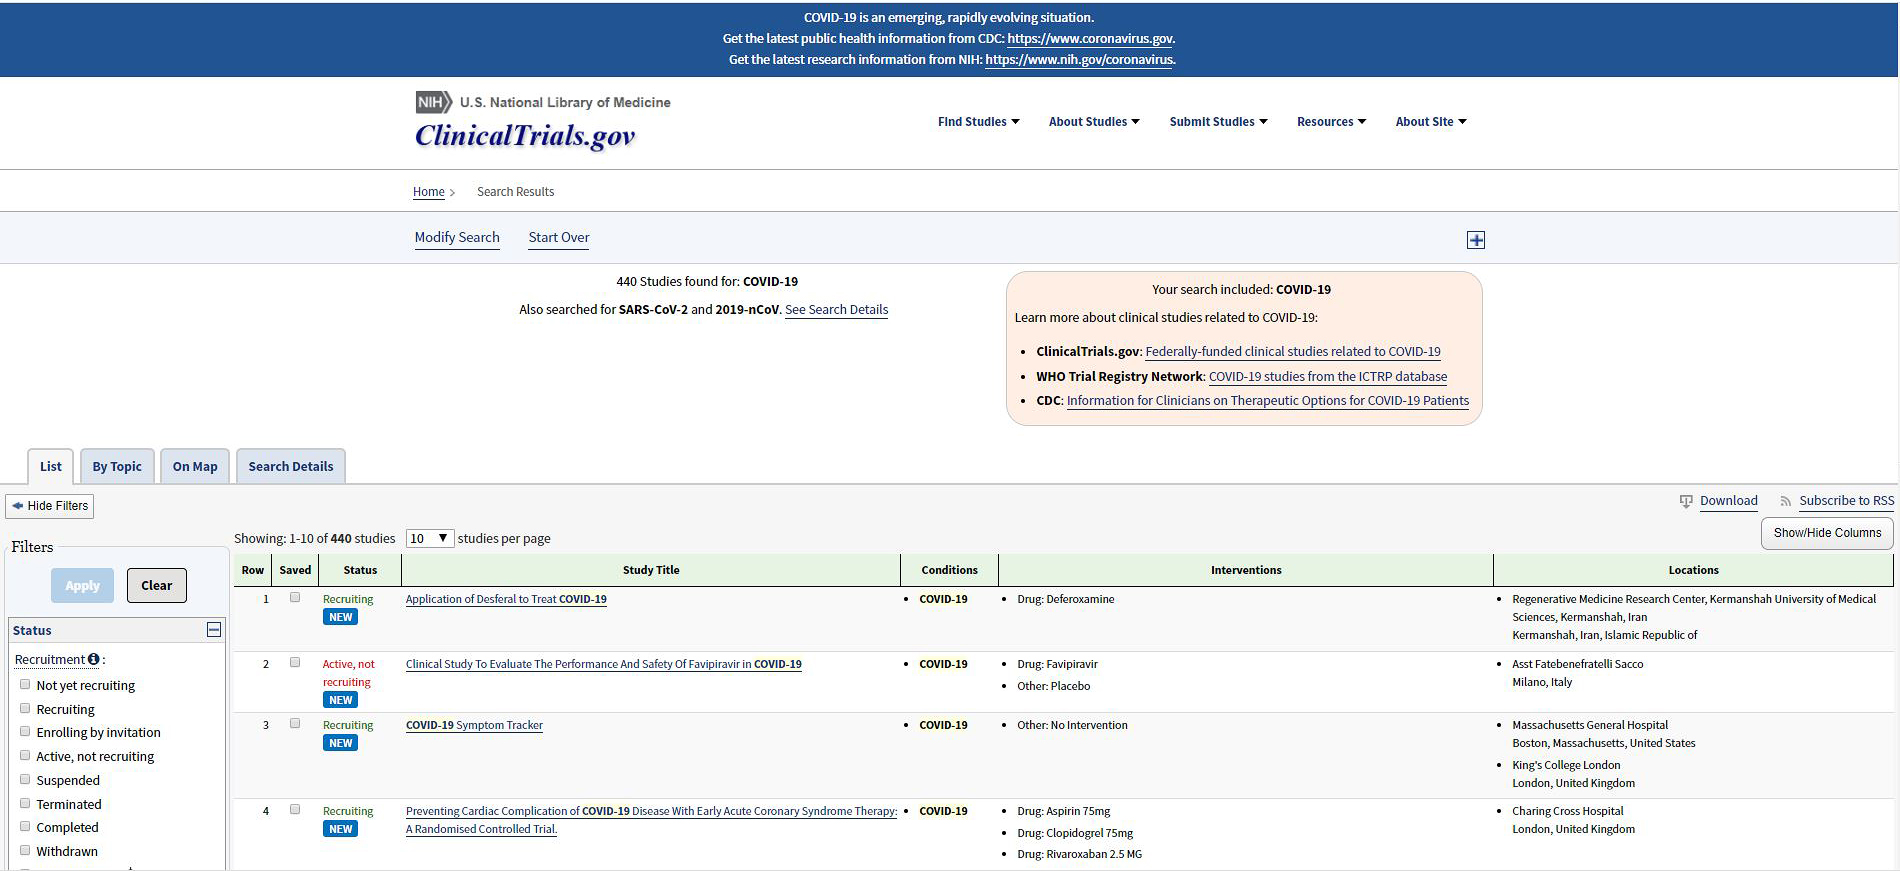Click Modify Search link
The height and width of the screenshot is (871, 1900).
[457, 237]
